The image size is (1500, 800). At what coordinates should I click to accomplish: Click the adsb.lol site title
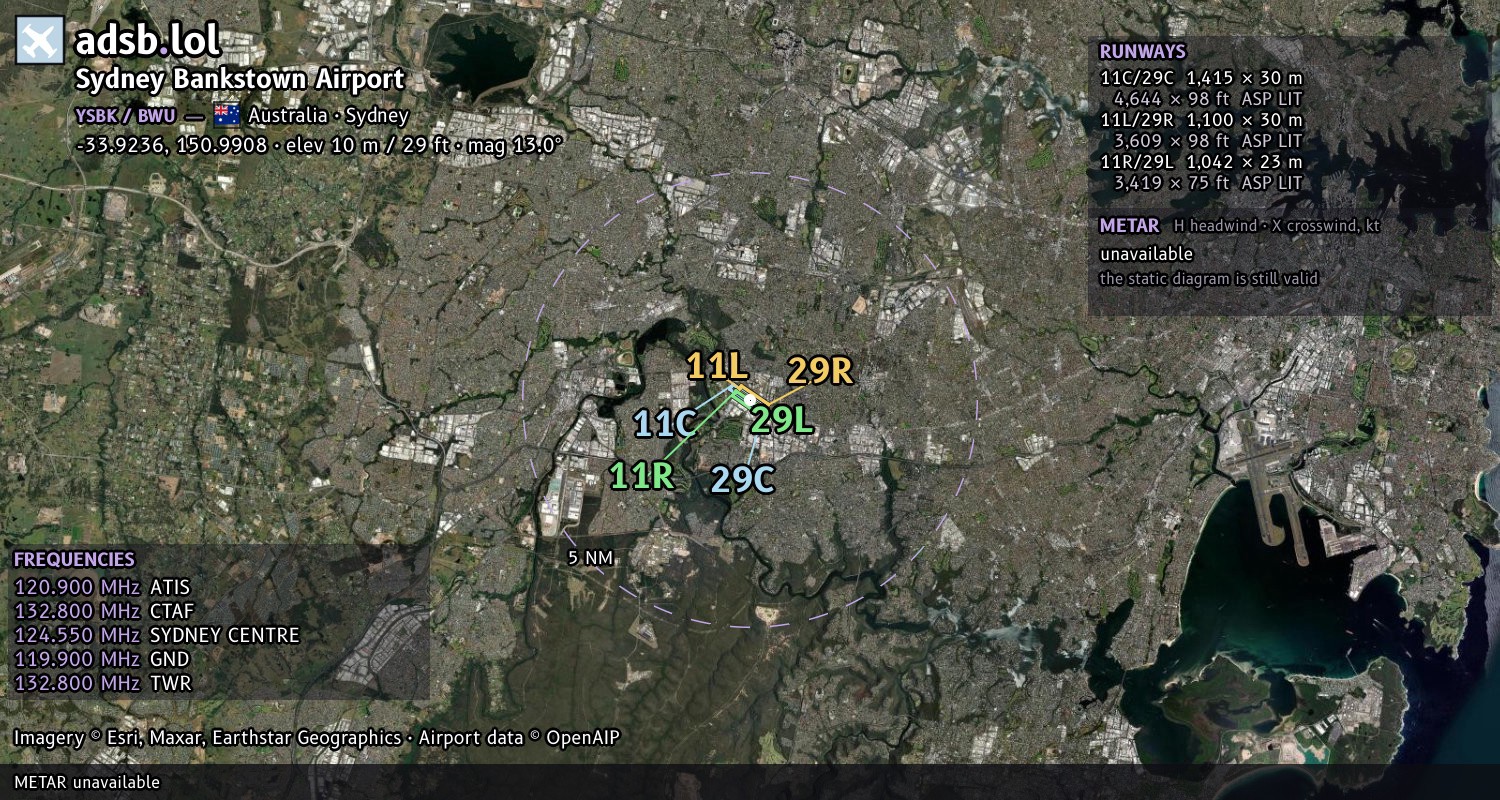click(147, 41)
